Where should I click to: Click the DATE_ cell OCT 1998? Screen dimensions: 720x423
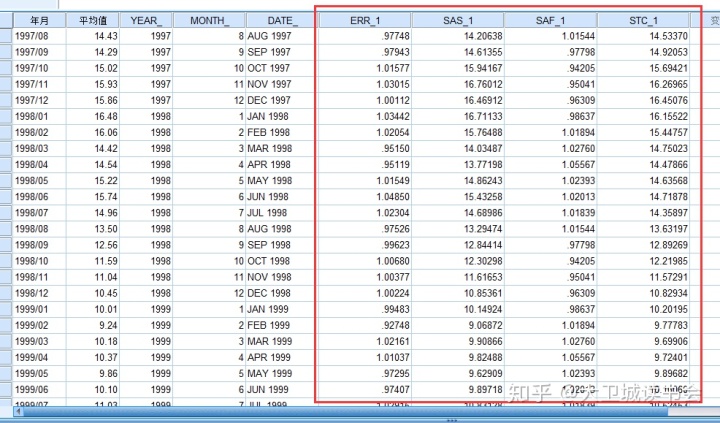pos(282,261)
